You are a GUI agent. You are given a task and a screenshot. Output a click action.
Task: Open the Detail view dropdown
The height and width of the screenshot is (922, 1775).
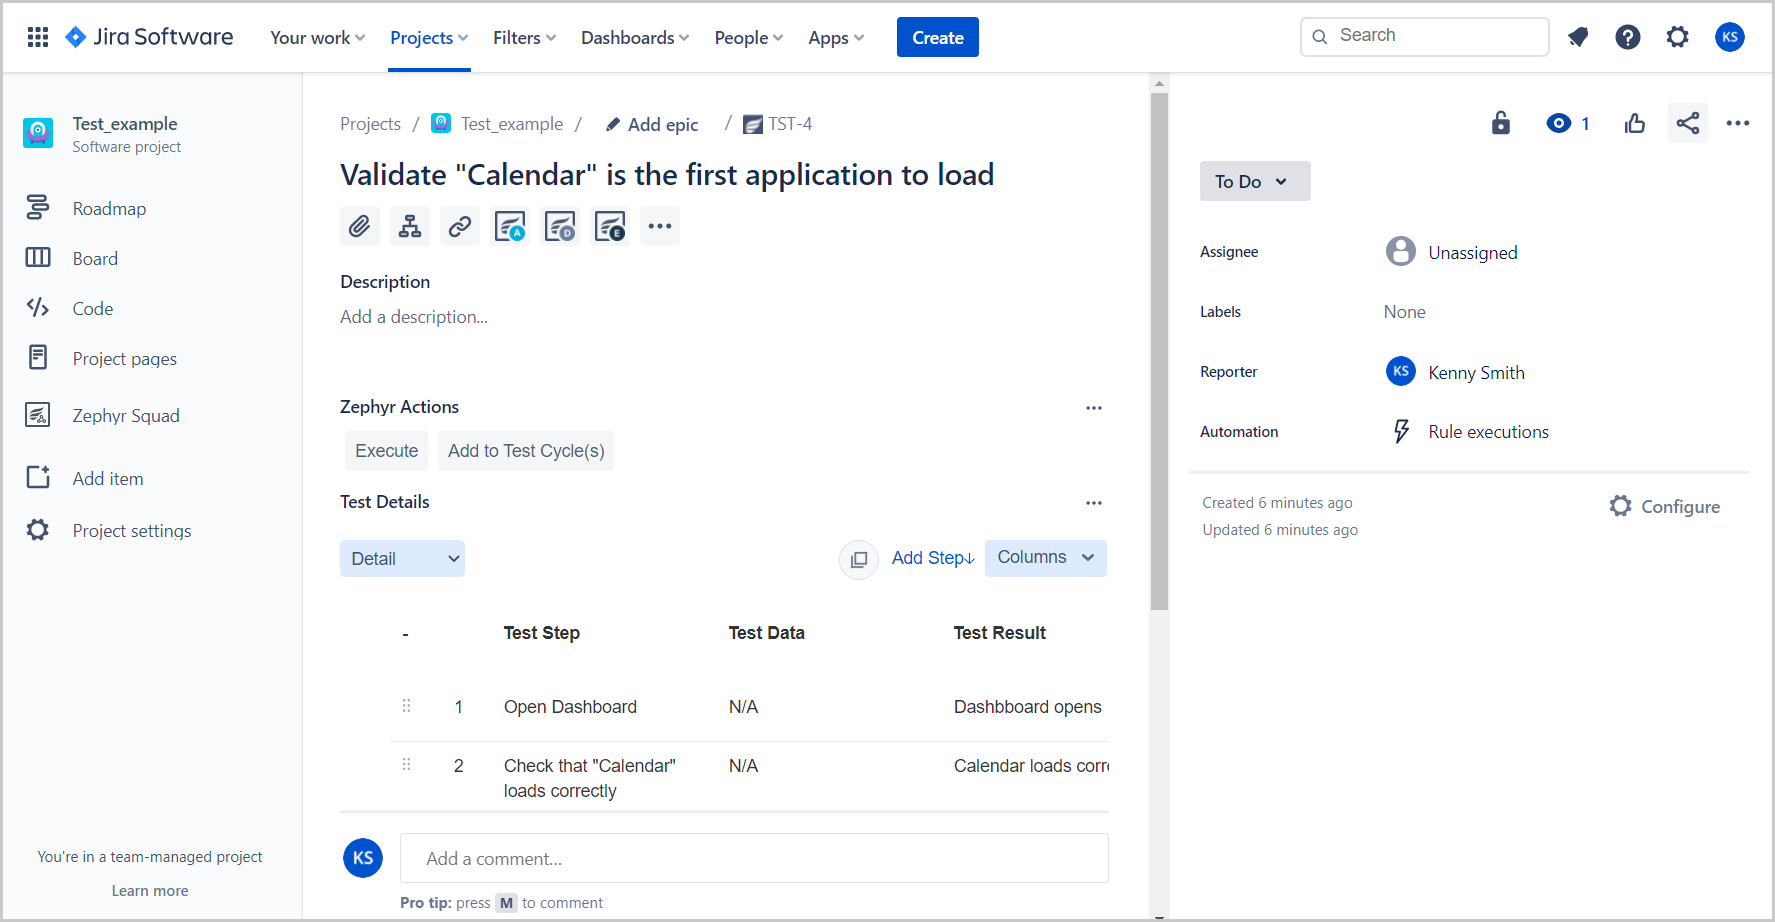pyautogui.click(x=402, y=559)
